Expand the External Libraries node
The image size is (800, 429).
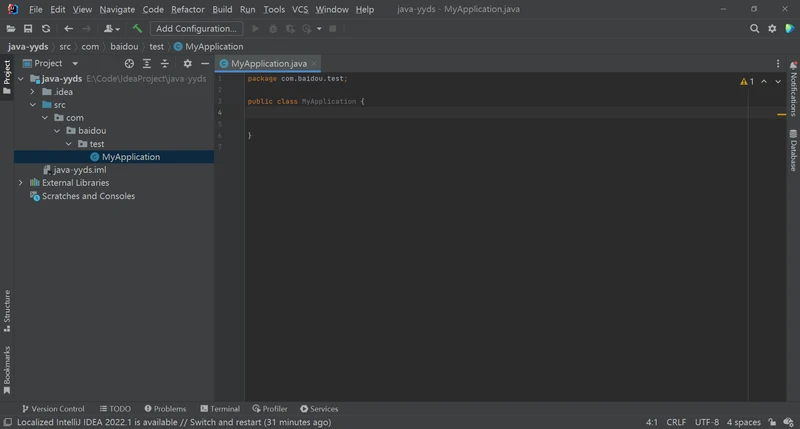pyautogui.click(x=21, y=183)
